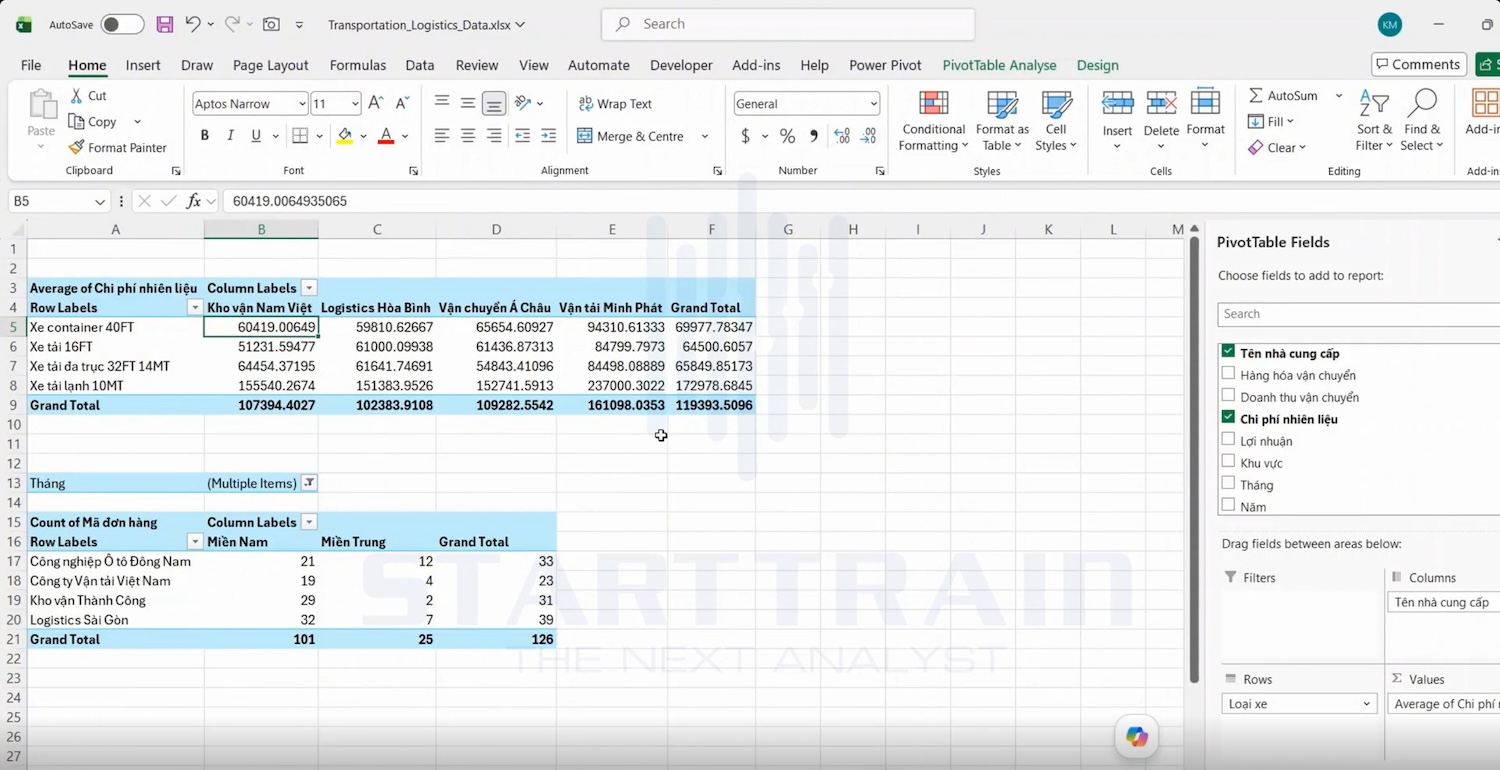
Task: Click the red Font Colour swatch
Action: 386,137
